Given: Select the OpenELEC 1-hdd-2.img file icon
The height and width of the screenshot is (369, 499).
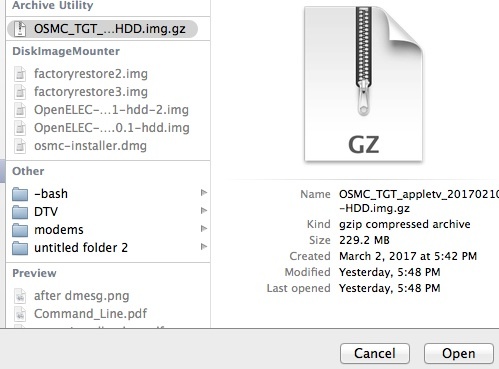Looking at the screenshot, I should tap(20, 110).
